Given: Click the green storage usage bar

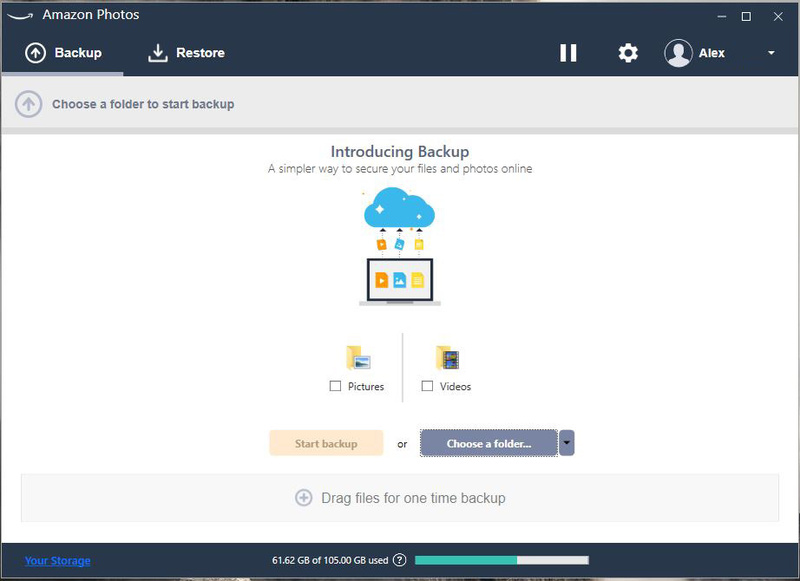Looking at the screenshot, I should pos(465,560).
